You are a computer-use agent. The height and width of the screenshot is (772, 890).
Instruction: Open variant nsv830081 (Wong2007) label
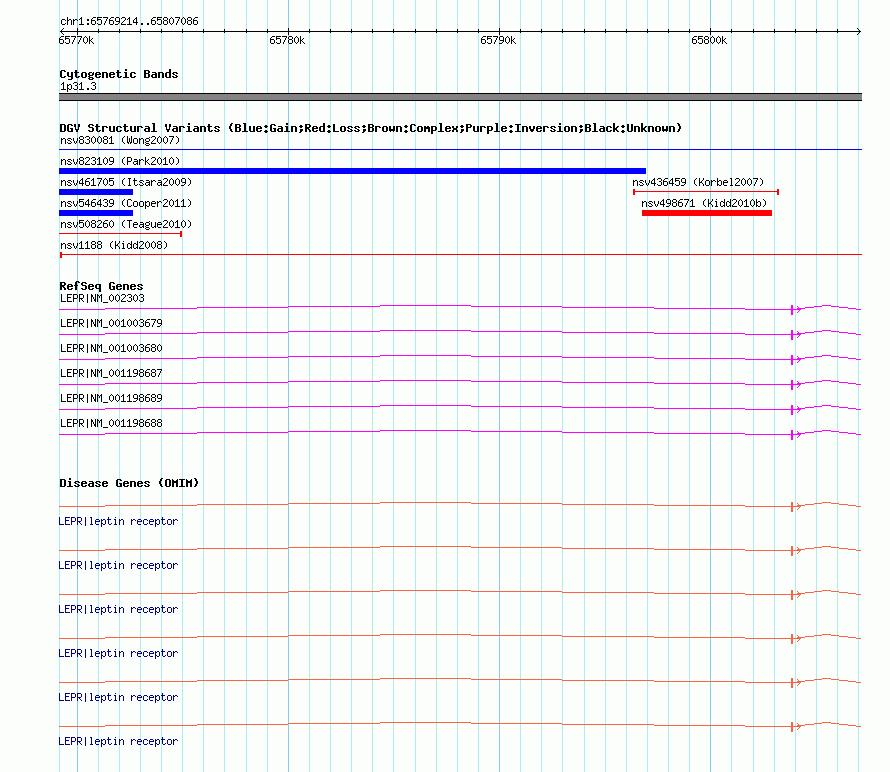point(120,140)
